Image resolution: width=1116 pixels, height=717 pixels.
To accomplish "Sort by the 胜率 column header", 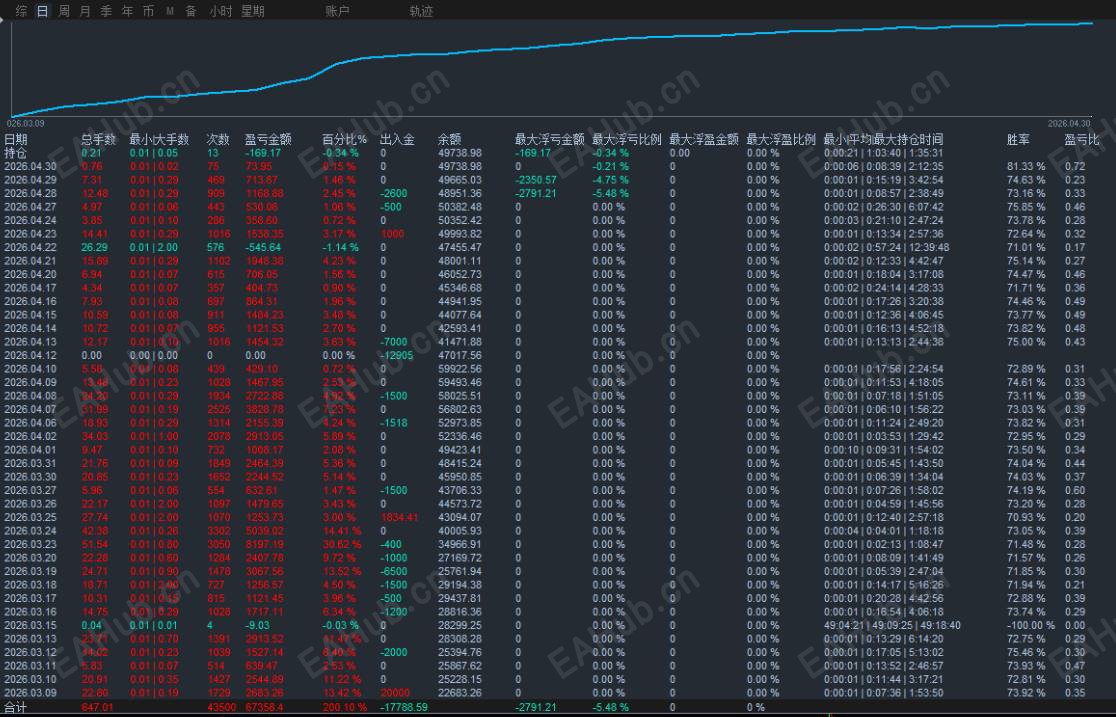I will (1018, 140).
